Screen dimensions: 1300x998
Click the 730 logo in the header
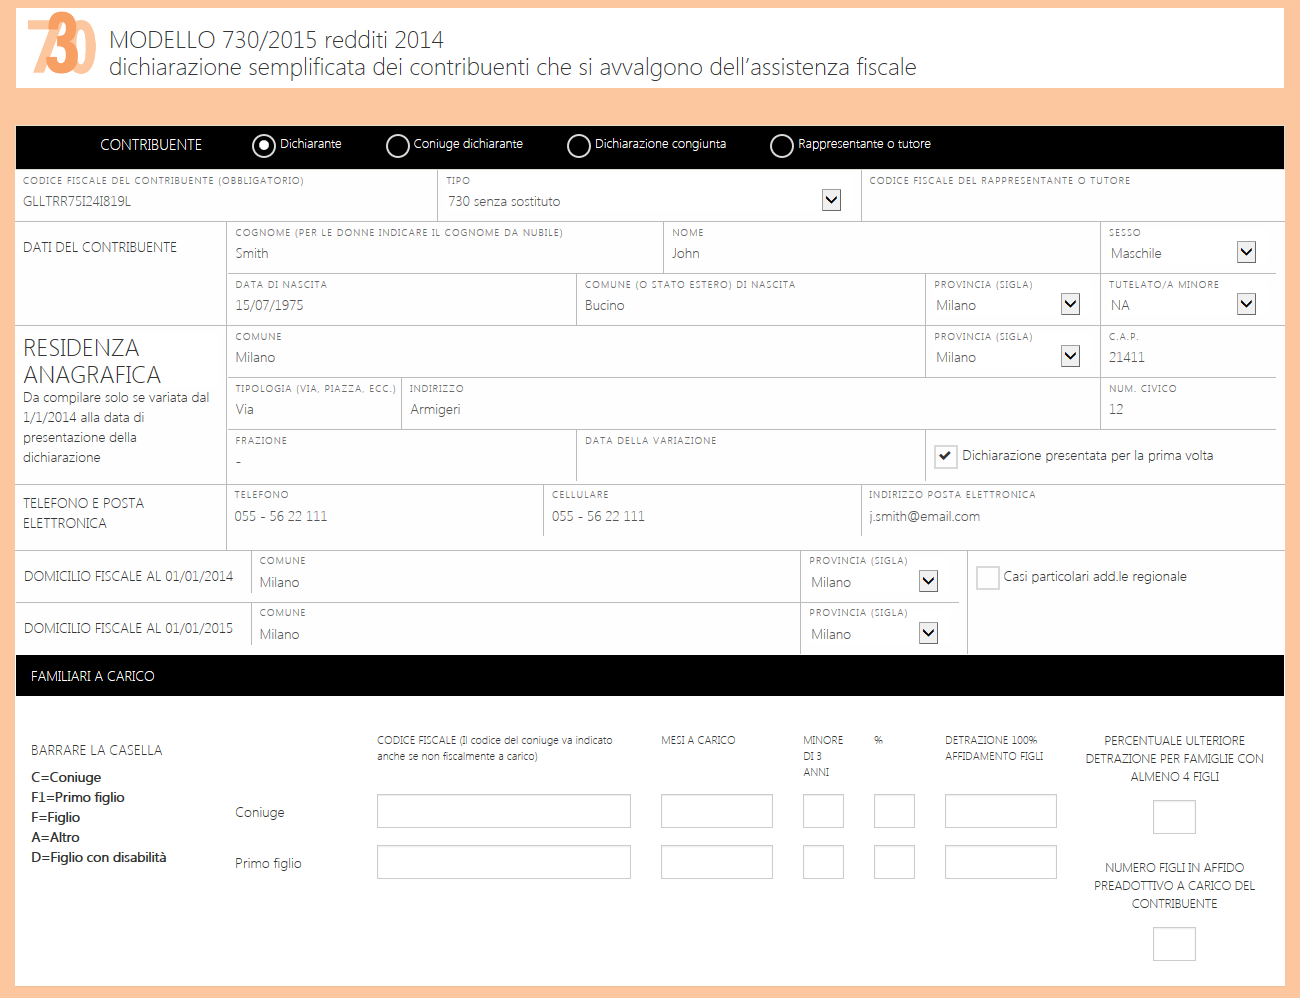click(61, 45)
